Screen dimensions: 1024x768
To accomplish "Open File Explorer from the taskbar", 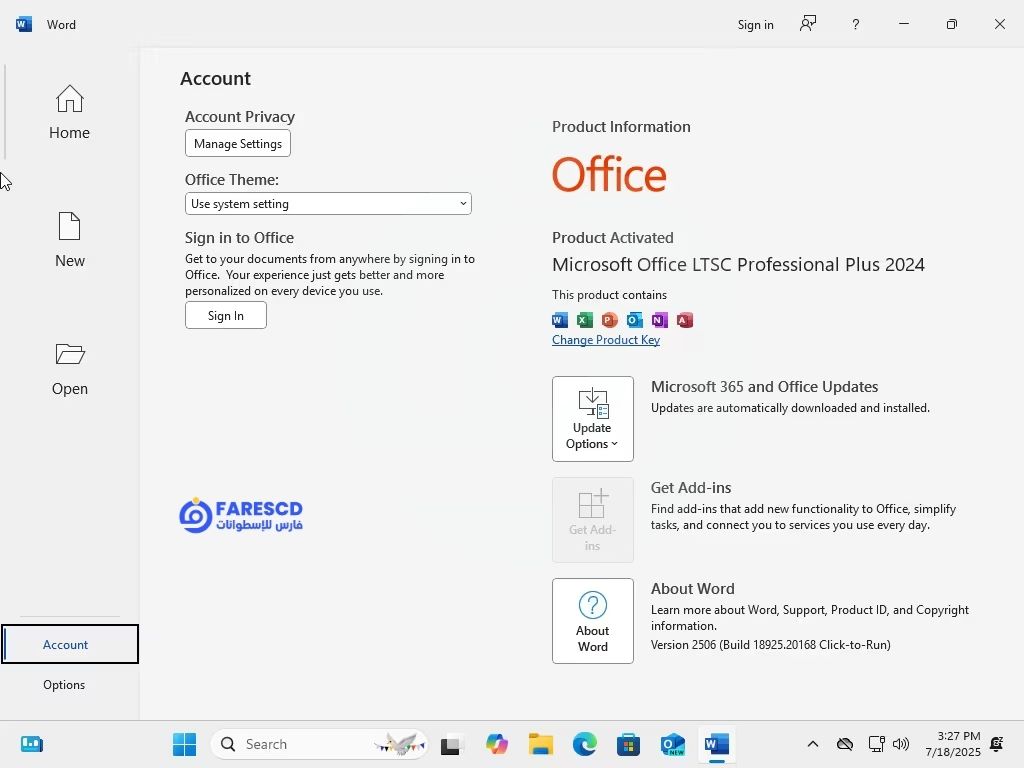I will click(541, 744).
